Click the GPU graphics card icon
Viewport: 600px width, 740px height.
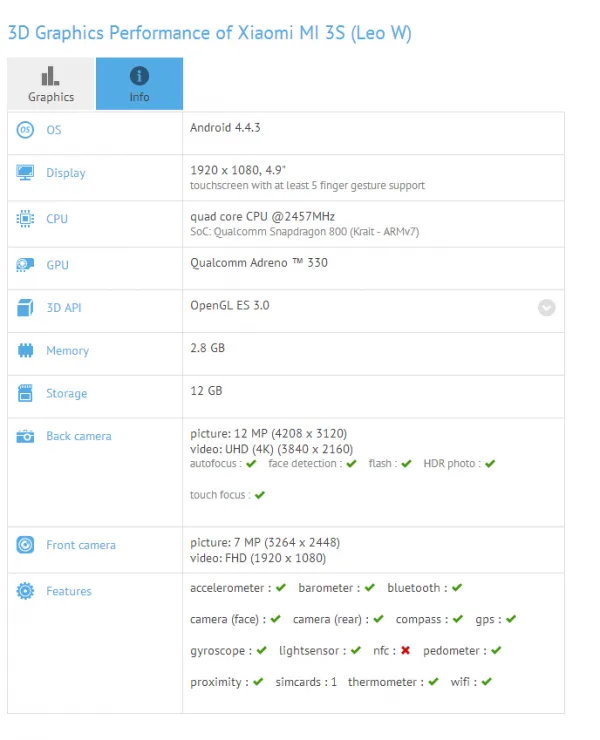coord(25,265)
